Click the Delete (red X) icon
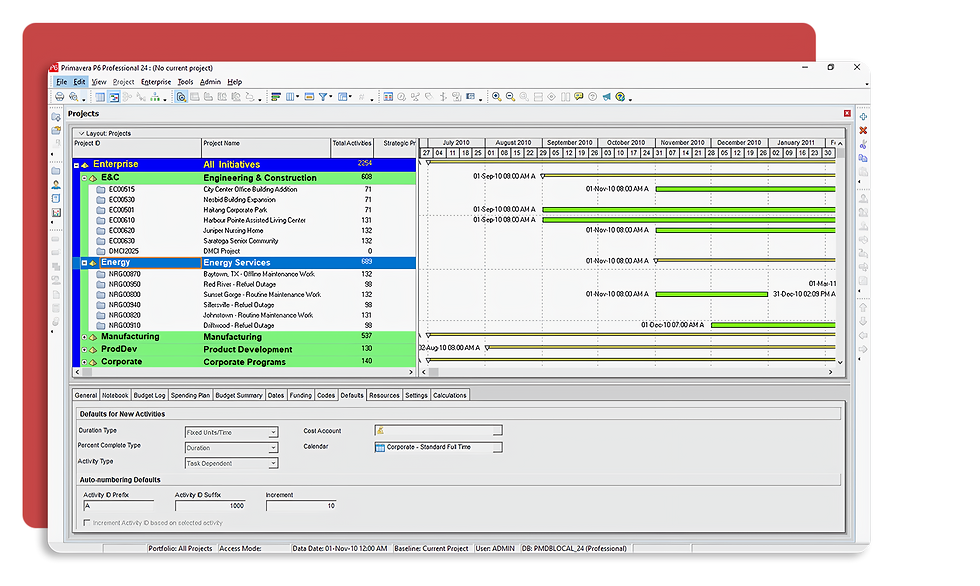 [863, 131]
